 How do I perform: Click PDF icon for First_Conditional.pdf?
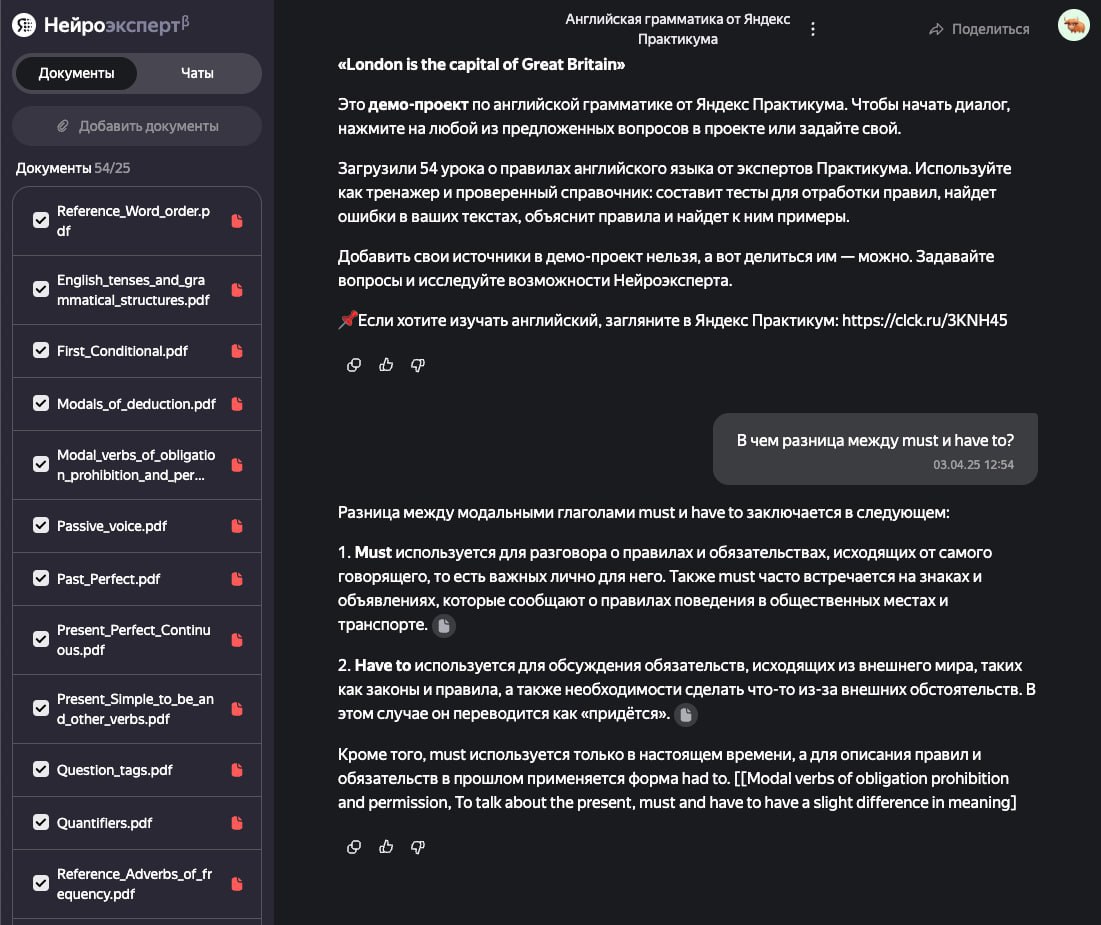[237, 350]
